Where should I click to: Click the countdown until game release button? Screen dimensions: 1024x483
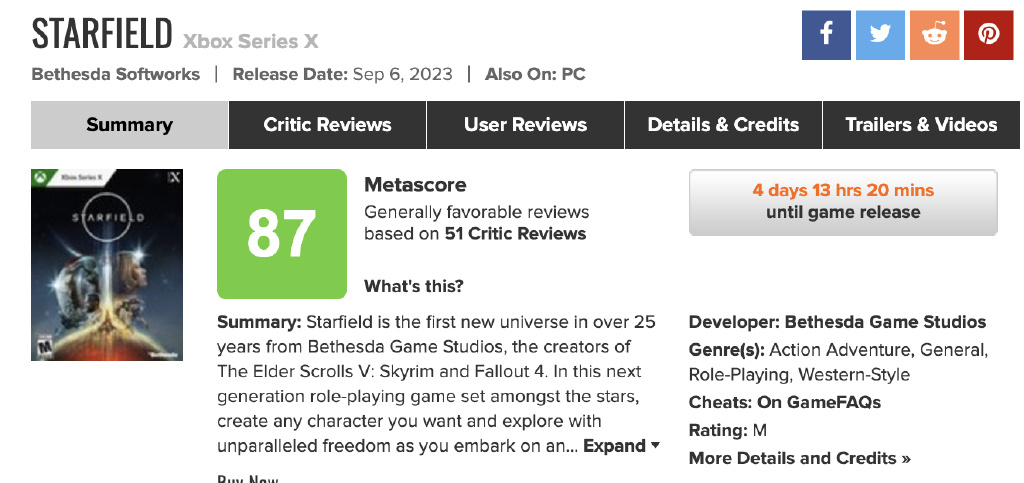click(843, 202)
